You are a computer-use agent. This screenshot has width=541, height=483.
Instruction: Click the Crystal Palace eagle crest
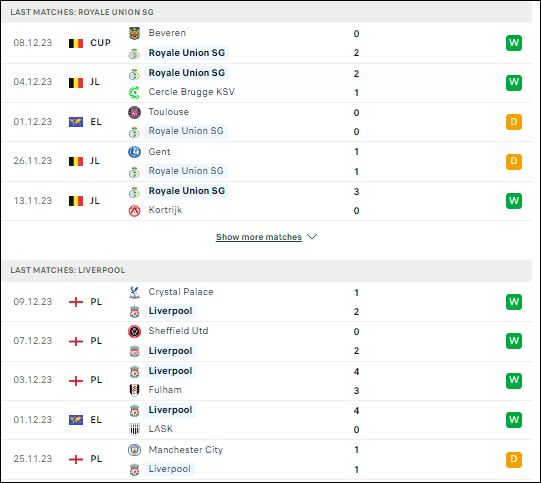click(134, 293)
